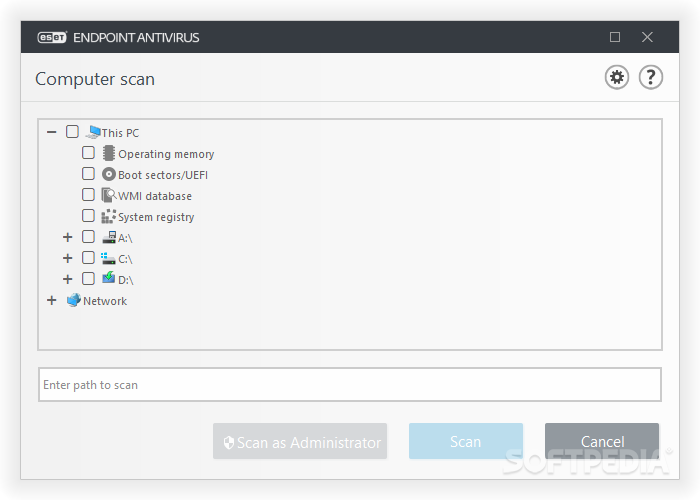
Task: Select the A:\ drive label
Action: pyautogui.click(x=125, y=238)
